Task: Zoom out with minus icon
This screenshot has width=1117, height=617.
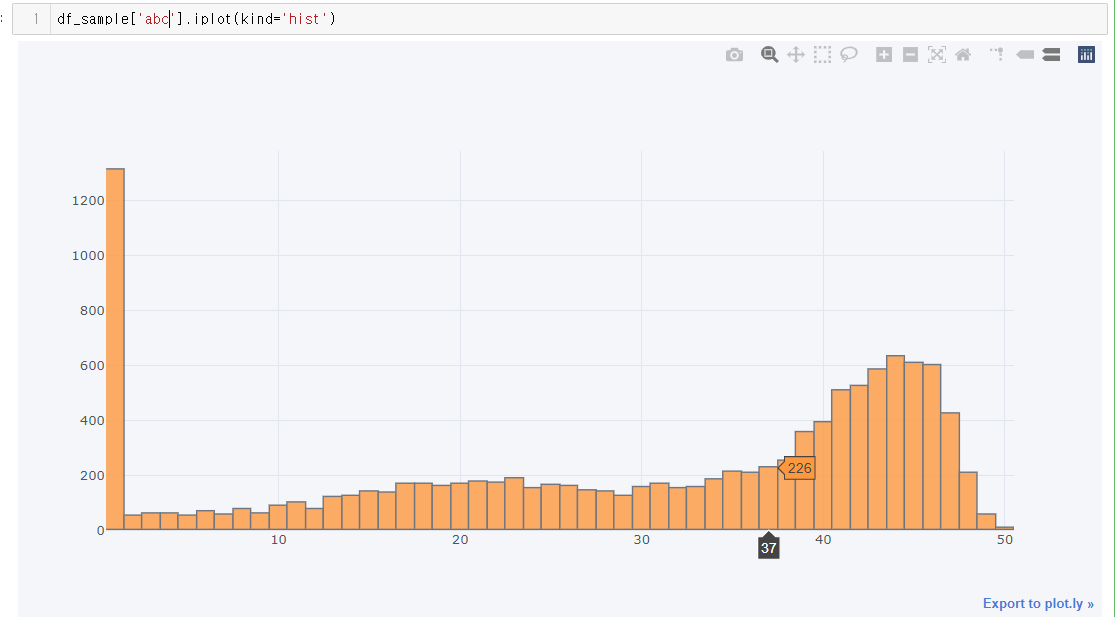Action: tap(910, 55)
